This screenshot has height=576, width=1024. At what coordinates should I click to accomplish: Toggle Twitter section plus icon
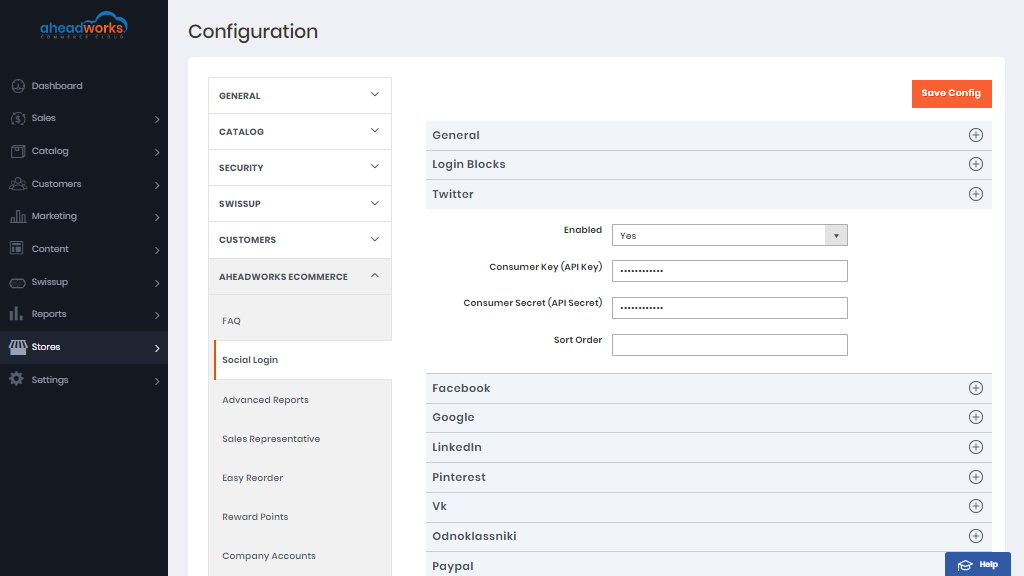tap(976, 194)
